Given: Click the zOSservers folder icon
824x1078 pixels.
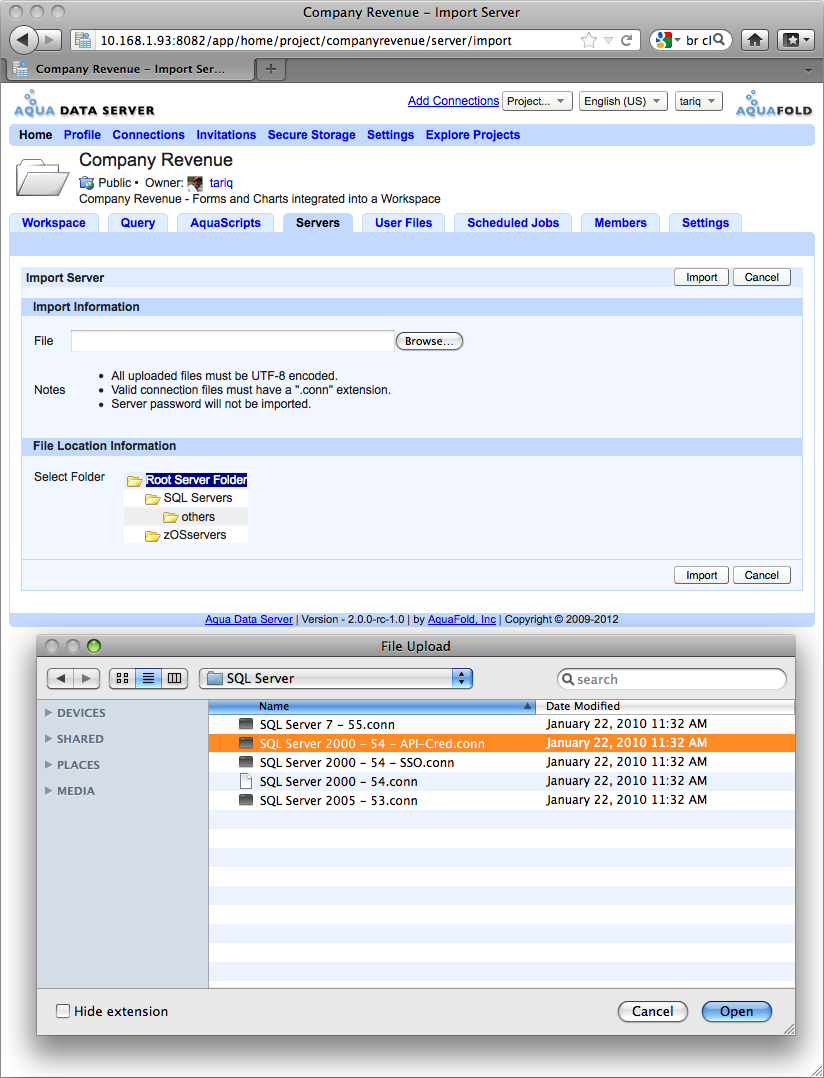Looking at the screenshot, I should coord(152,536).
